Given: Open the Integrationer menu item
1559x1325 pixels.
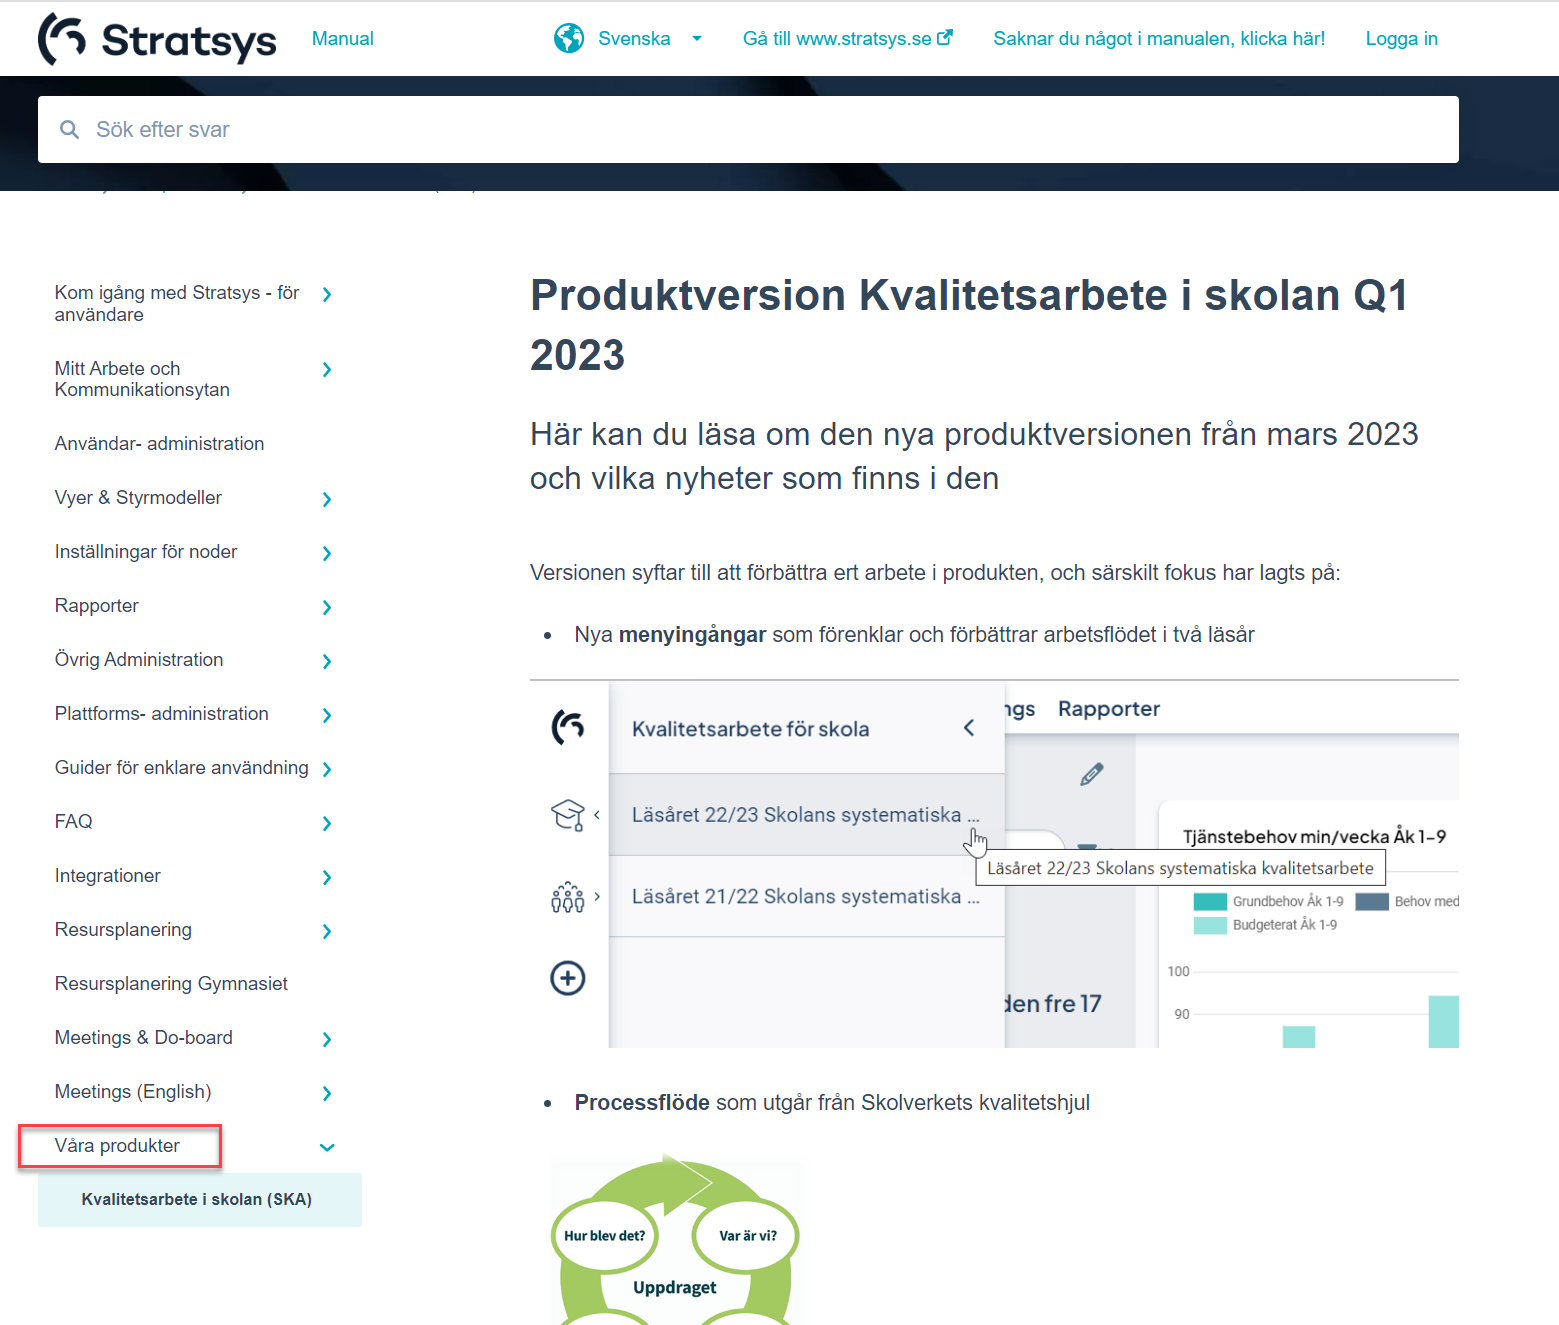Looking at the screenshot, I should [x=107, y=875].
